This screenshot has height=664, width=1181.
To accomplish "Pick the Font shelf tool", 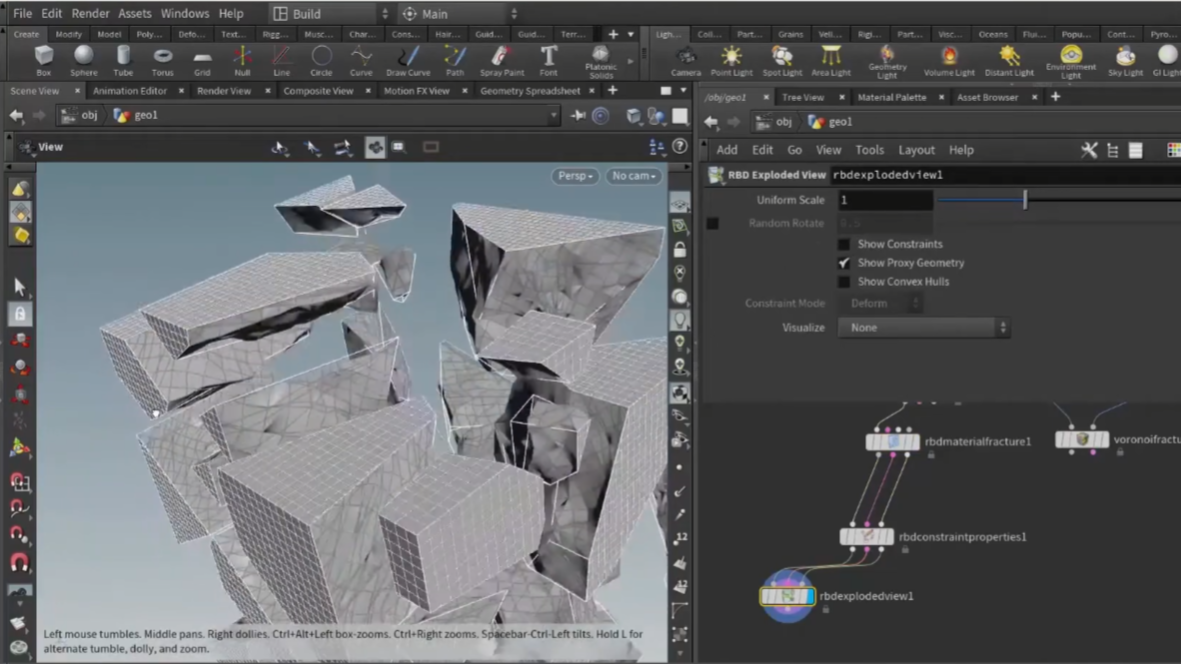I will [x=548, y=60].
